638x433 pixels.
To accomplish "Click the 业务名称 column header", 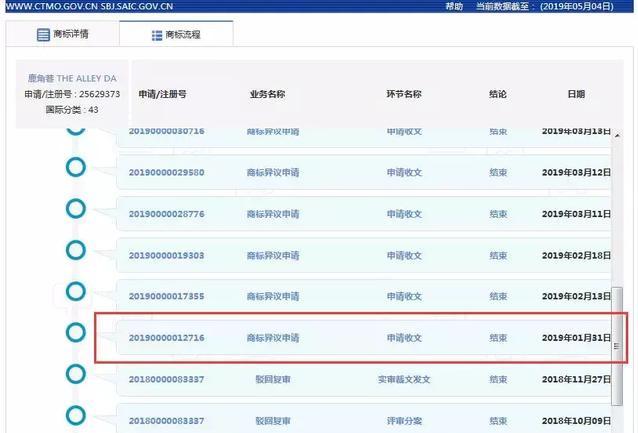I will tap(267, 94).
